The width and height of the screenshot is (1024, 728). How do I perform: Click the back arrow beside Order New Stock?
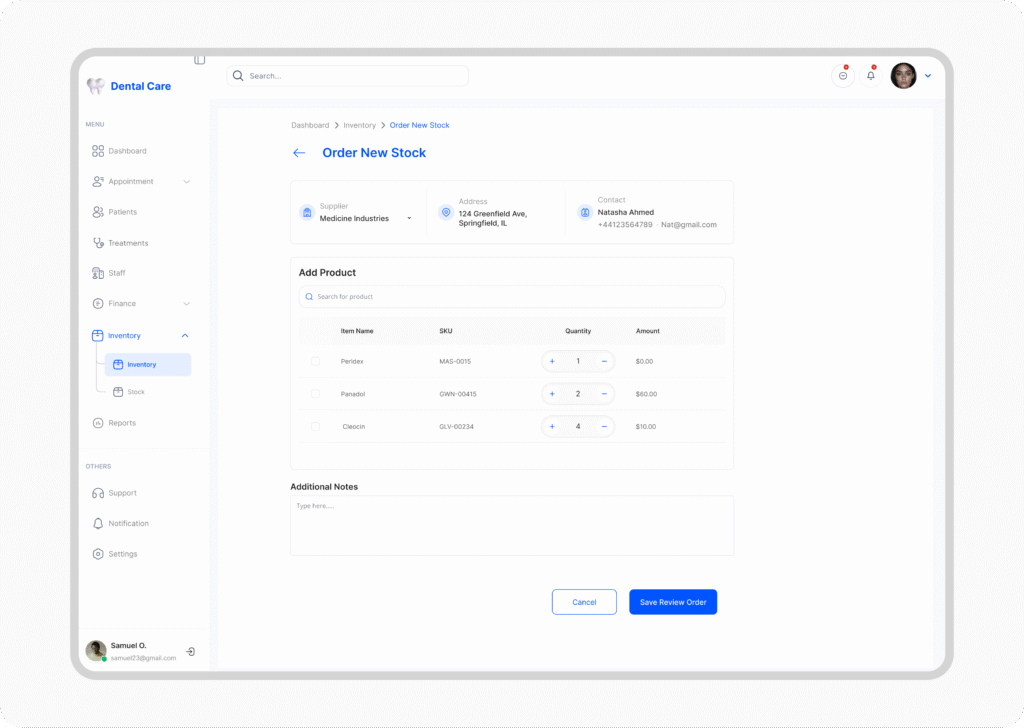(x=299, y=153)
